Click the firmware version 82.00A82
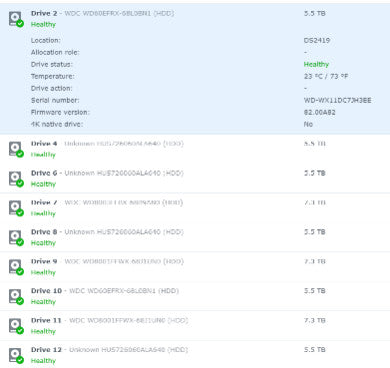 click(320, 112)
